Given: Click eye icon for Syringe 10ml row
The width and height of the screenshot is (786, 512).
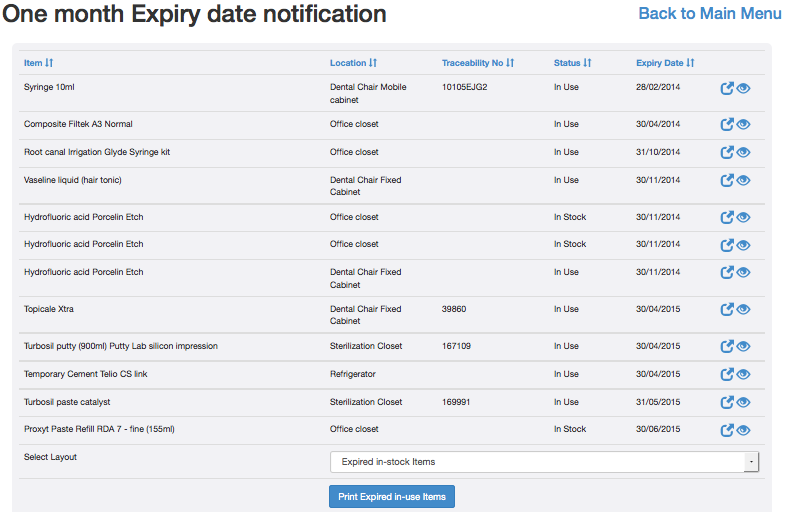Looking at the screenshot, I should pyautogui.click(x=743, y=88).
